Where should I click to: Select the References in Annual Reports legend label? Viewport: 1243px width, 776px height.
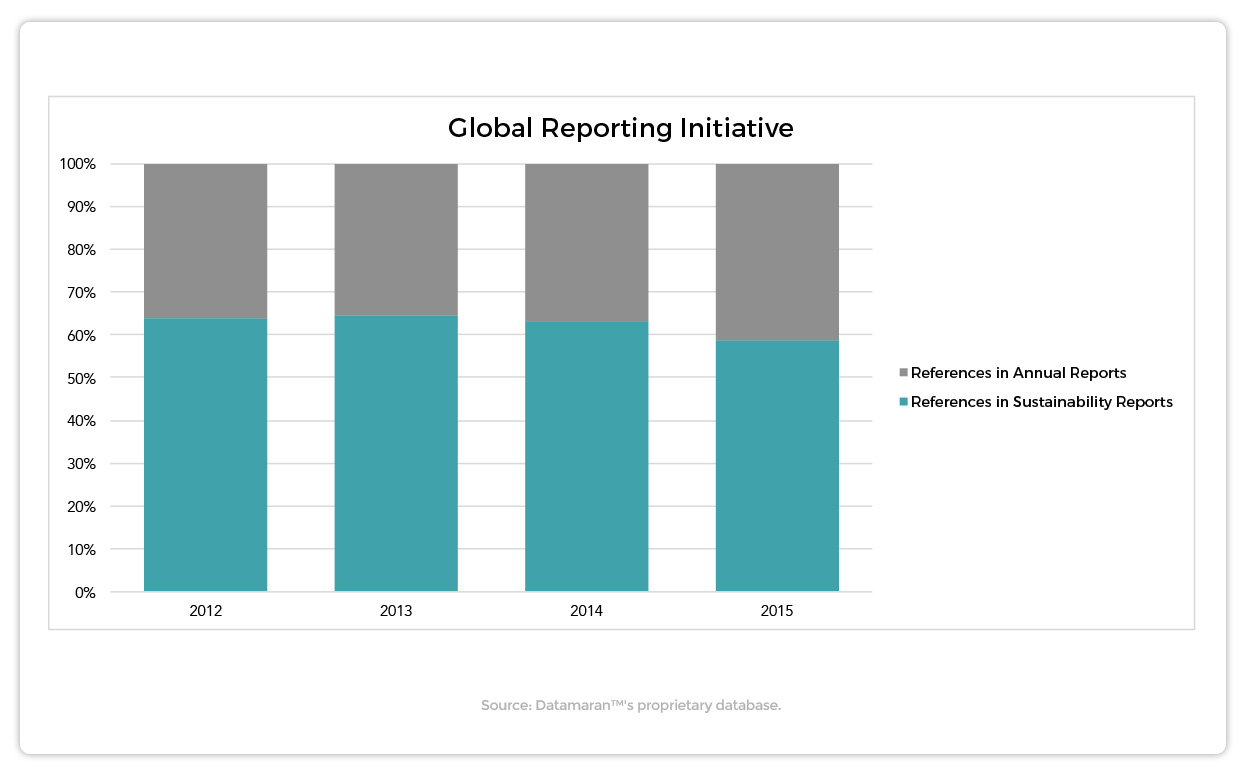(1019, 373)
